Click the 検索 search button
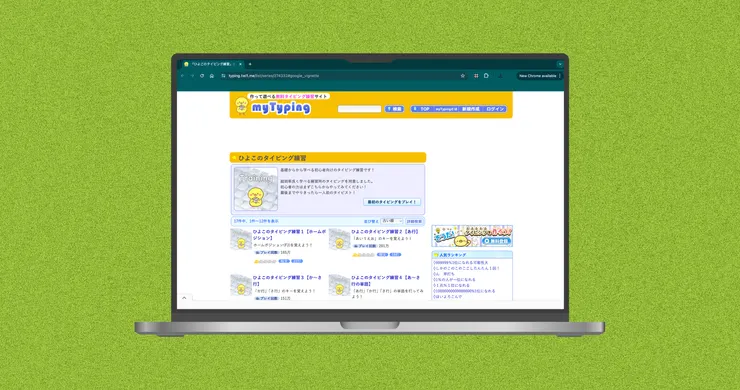The height and width of the screenshot is (390, 740). point(394,109)
